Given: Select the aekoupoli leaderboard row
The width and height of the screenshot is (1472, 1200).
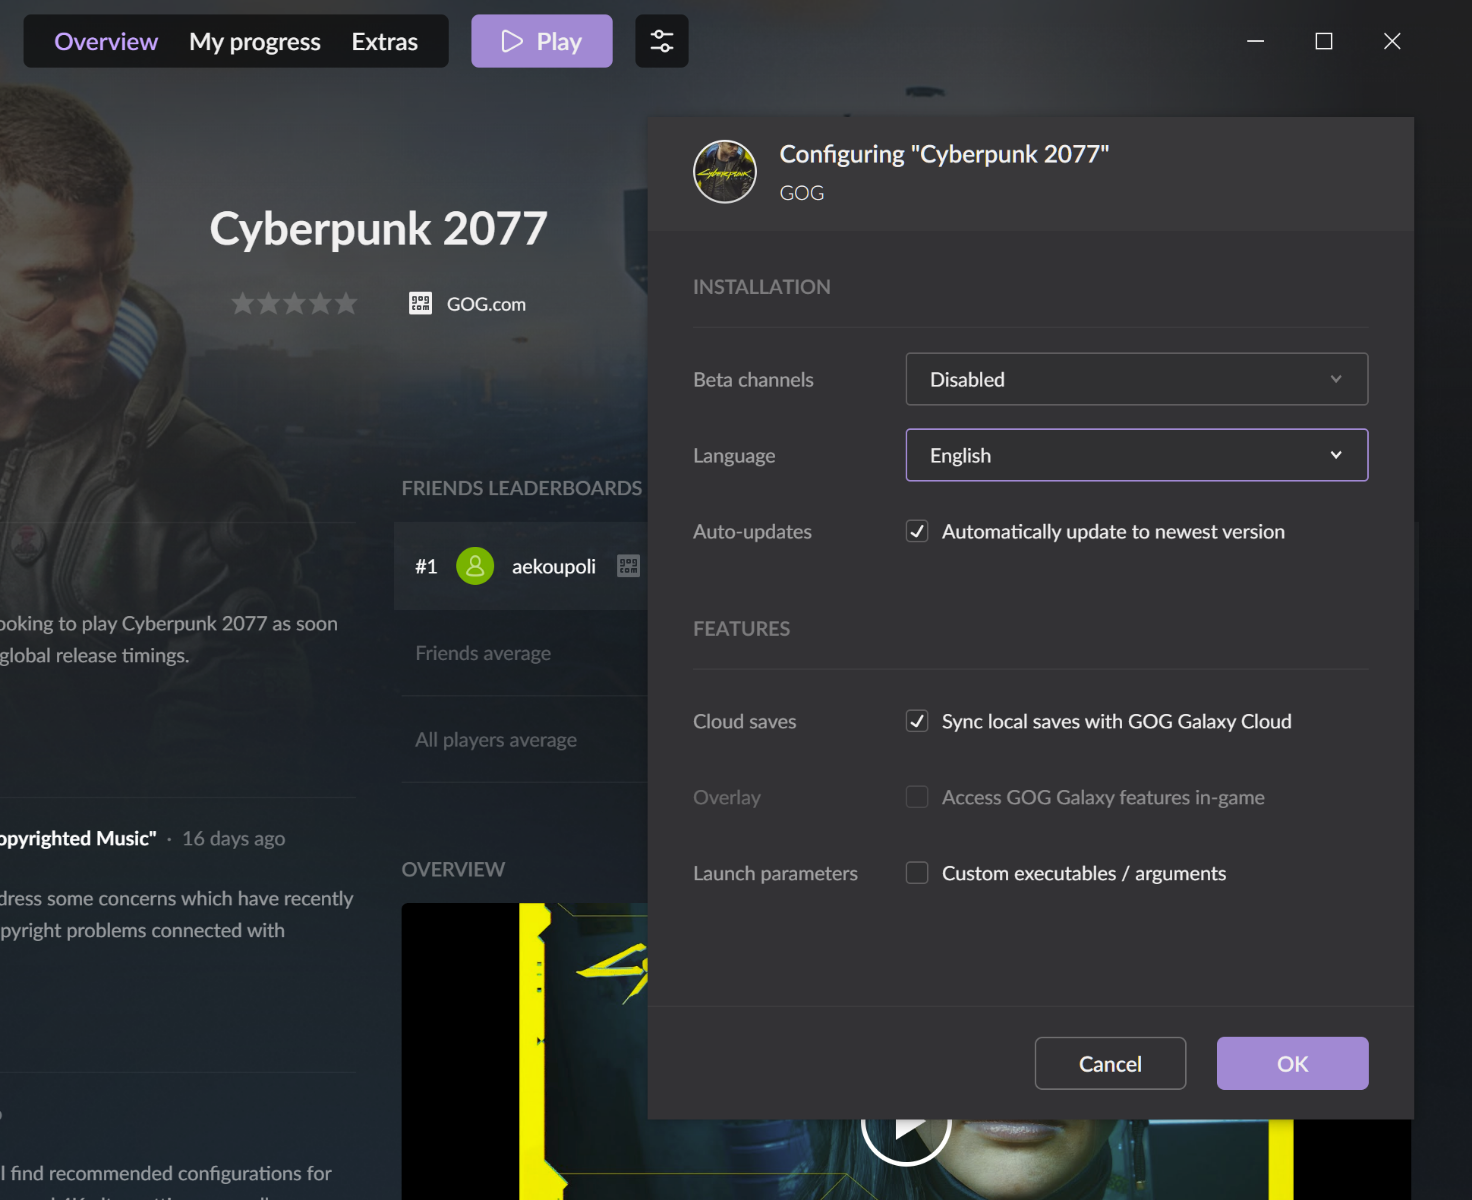Looking at the screenshot, I should click(521, 566).
